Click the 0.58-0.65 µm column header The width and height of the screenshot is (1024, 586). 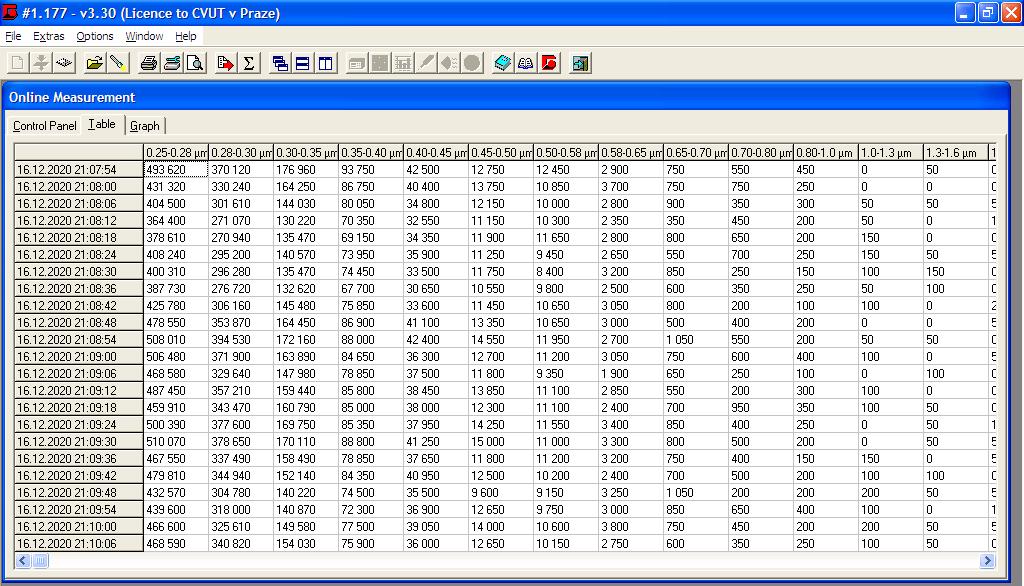(631, 153)
